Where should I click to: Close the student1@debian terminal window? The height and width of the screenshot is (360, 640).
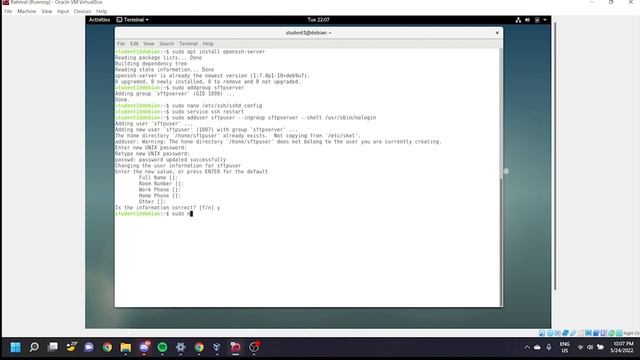coord(497,33)
